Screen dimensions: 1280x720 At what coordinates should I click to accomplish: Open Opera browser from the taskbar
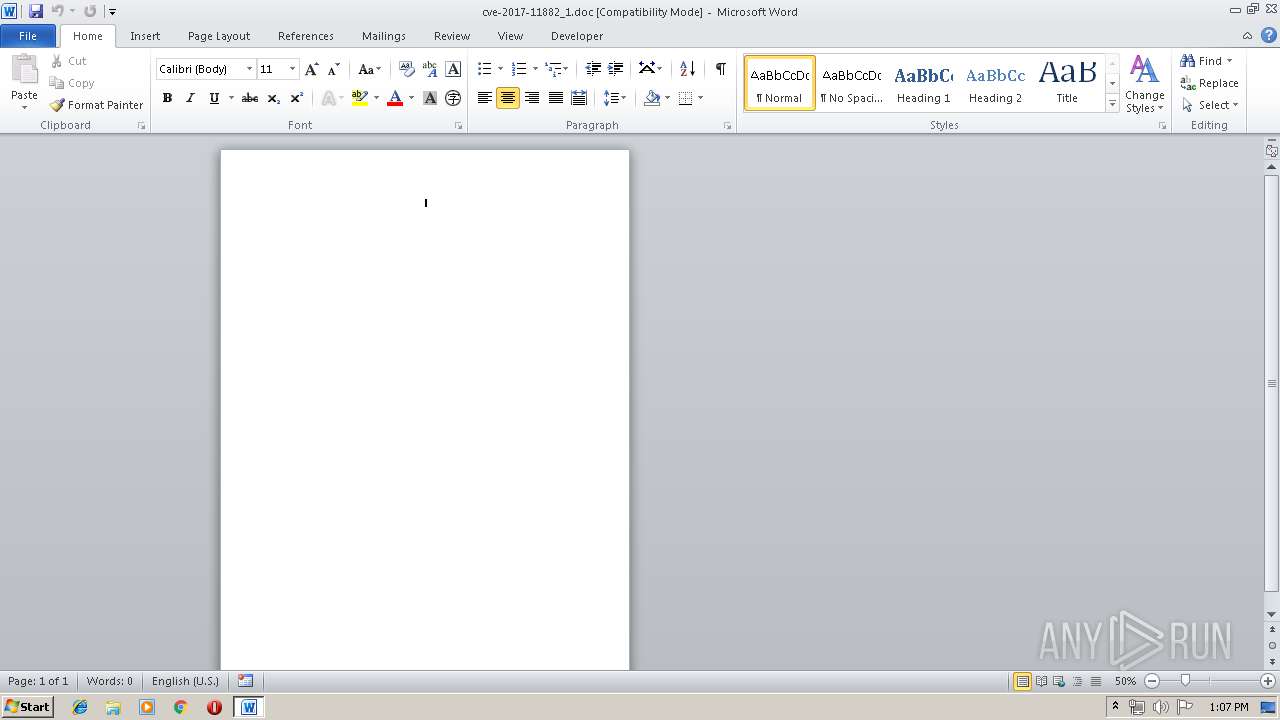click(x=214, y=707)
